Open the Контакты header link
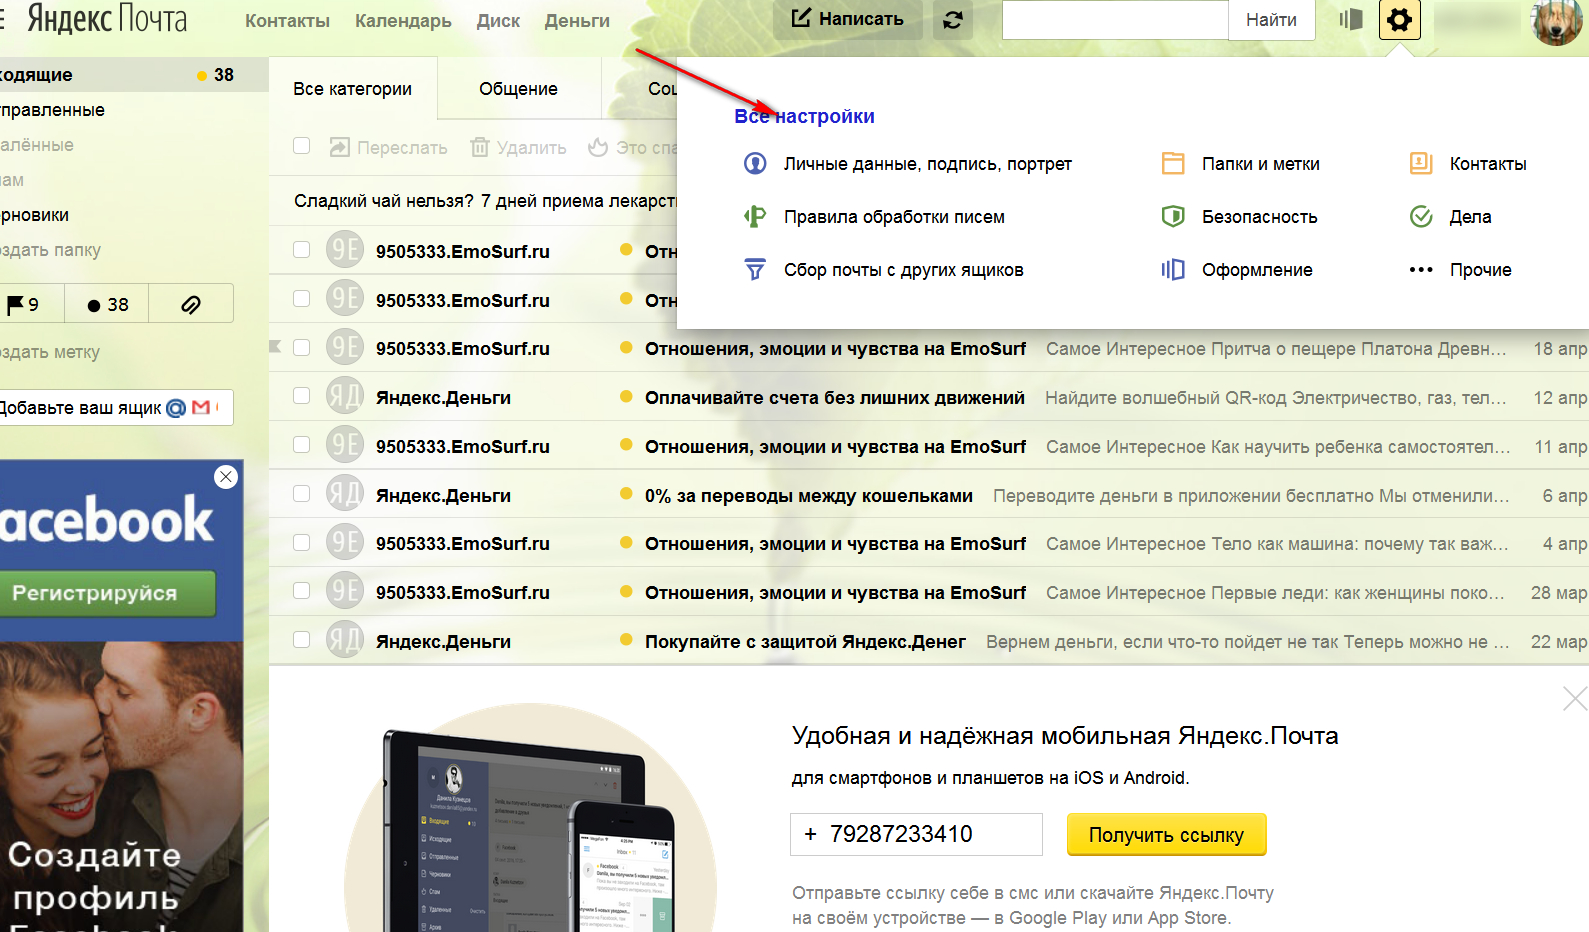This screenshot has height=932, width=1589. [x=287, y=21]
